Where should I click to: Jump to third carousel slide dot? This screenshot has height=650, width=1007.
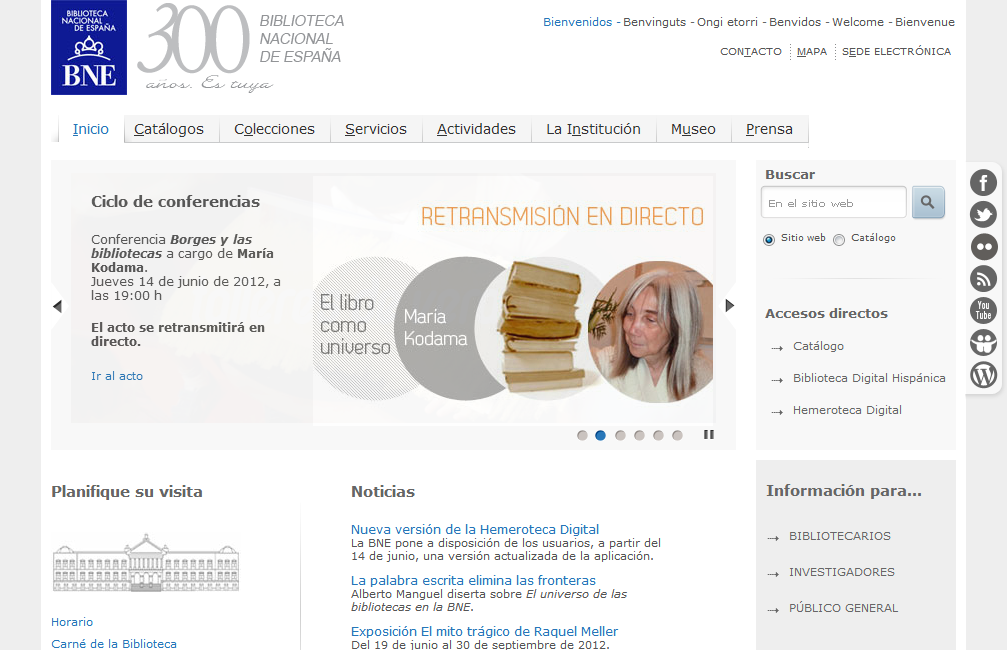(x=620, y=435)
